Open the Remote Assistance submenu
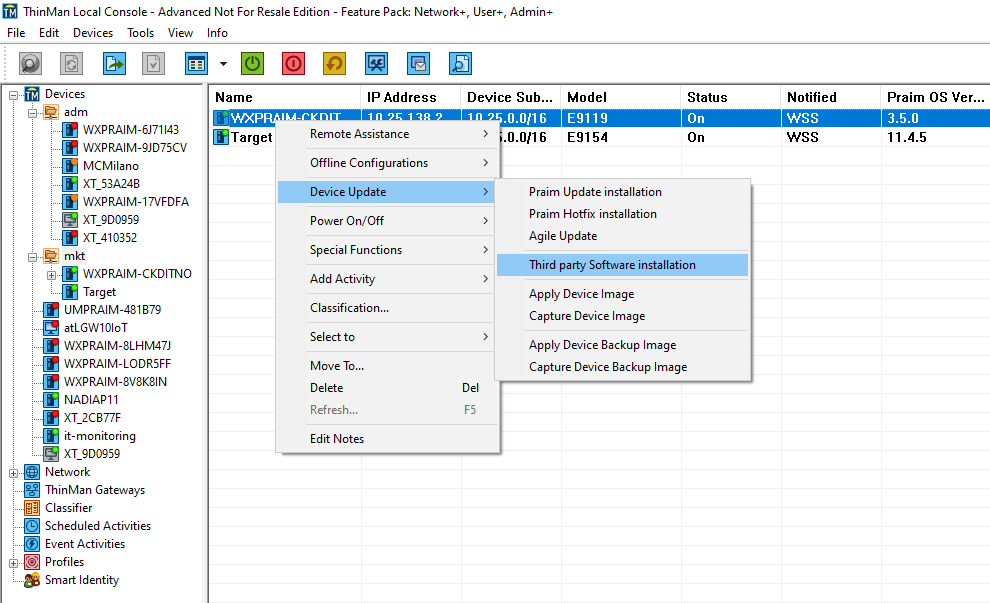The image size is (990, 603). (388, 134)
